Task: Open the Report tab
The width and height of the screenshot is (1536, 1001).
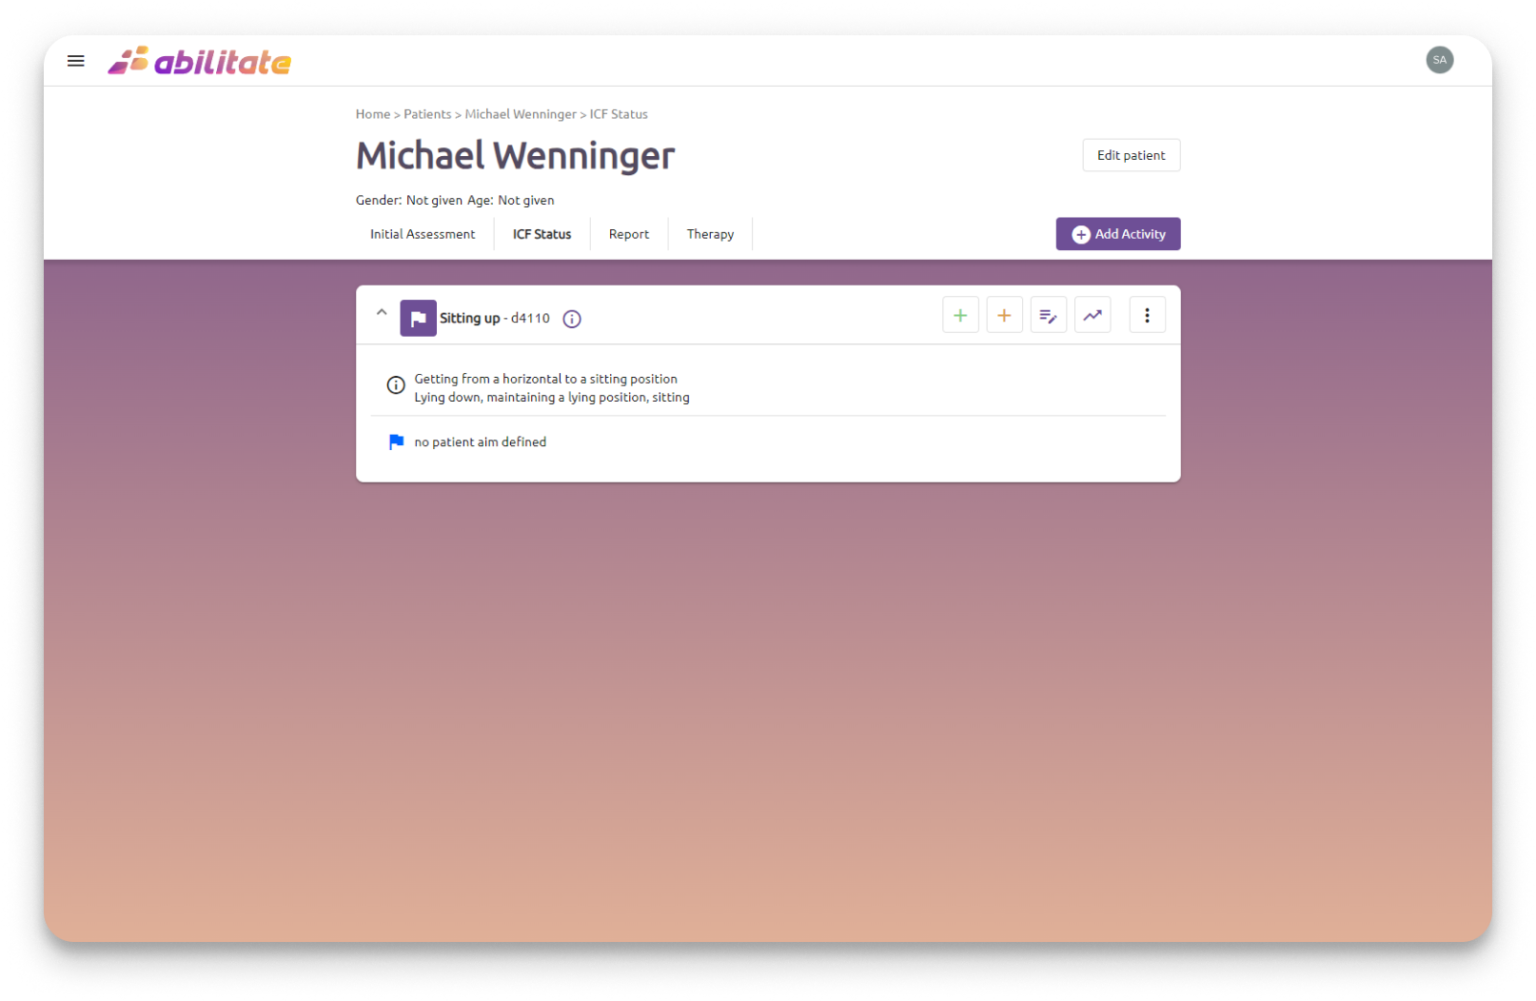Action: click(x=628, y=234)
